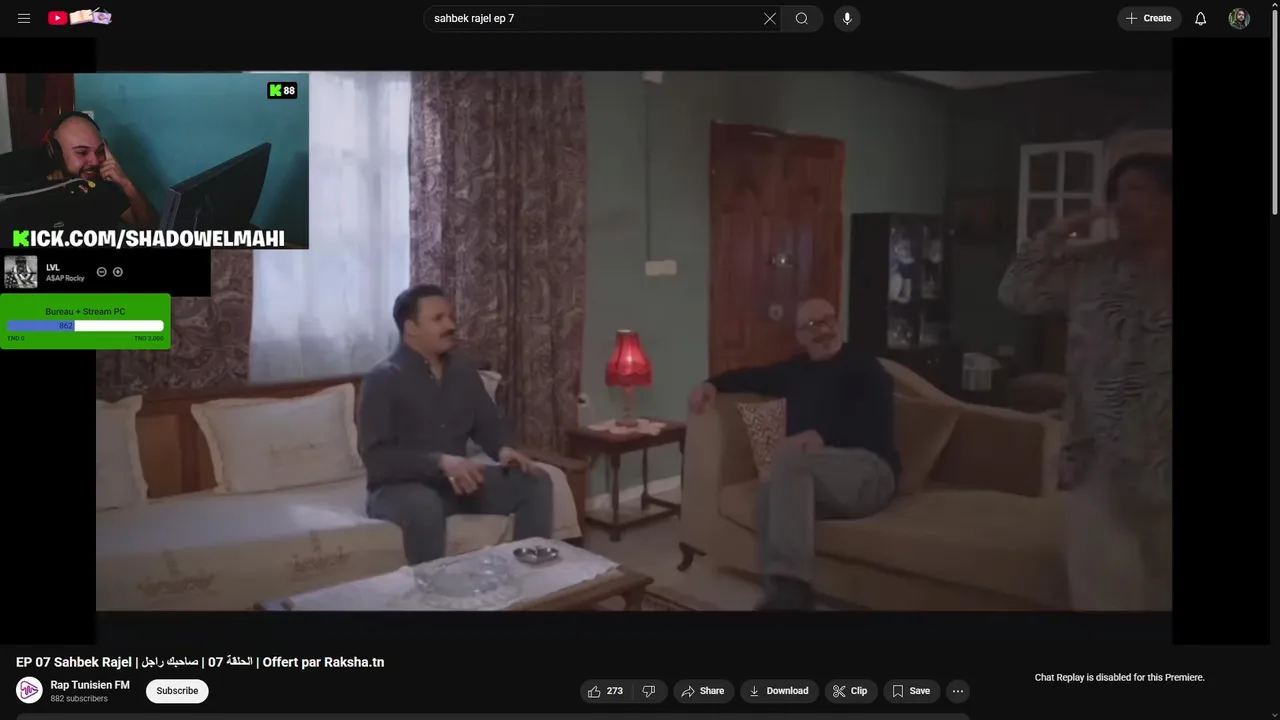Open Rap Tunisien FM channel name link
This screenshot has height=720, width=1280.
(90, 685)
